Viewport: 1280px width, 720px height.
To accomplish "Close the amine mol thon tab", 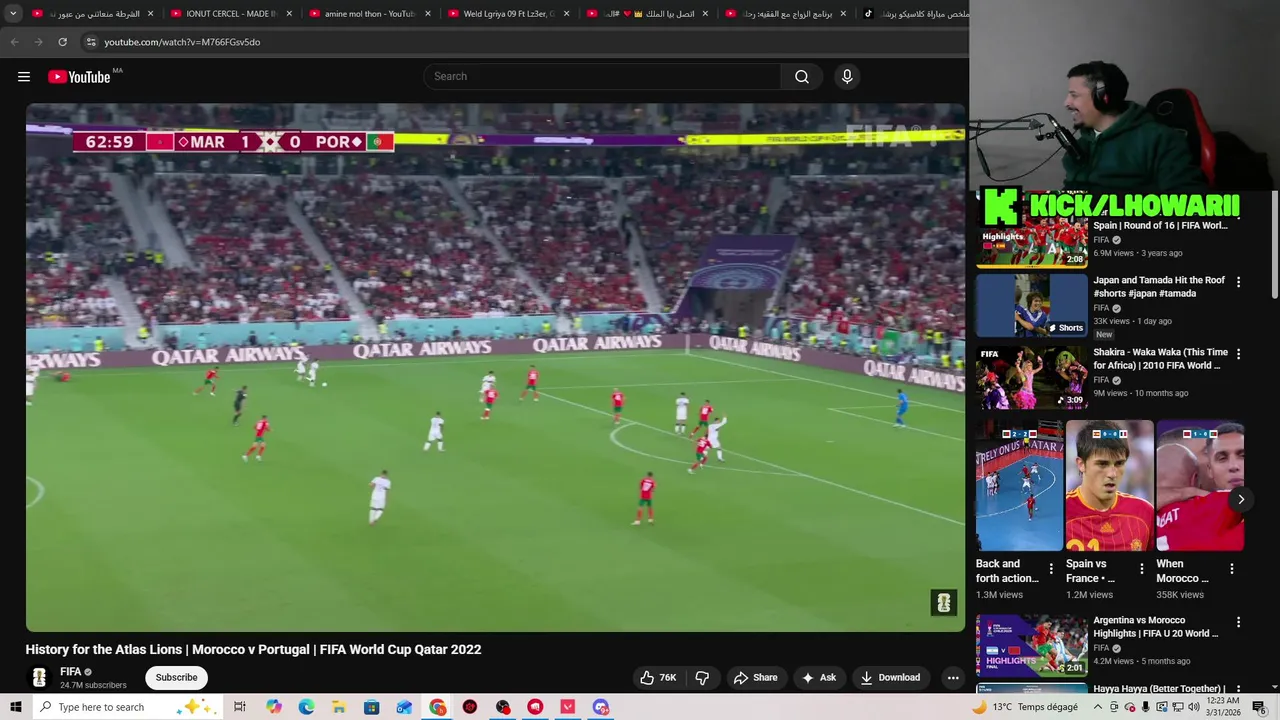I will 428,14.
